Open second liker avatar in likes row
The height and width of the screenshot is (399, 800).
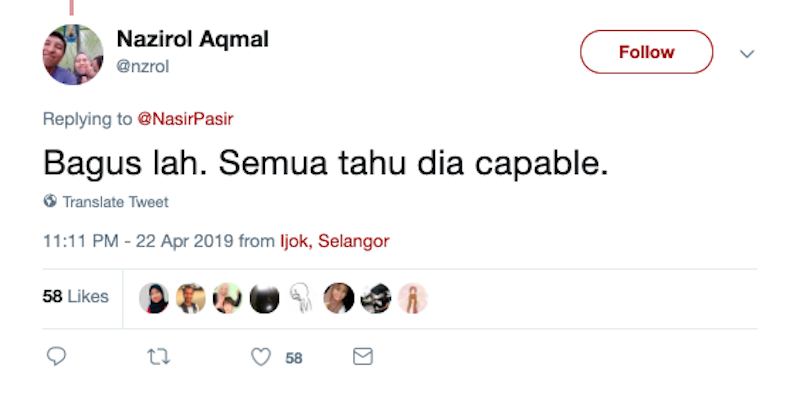[191, 298]
